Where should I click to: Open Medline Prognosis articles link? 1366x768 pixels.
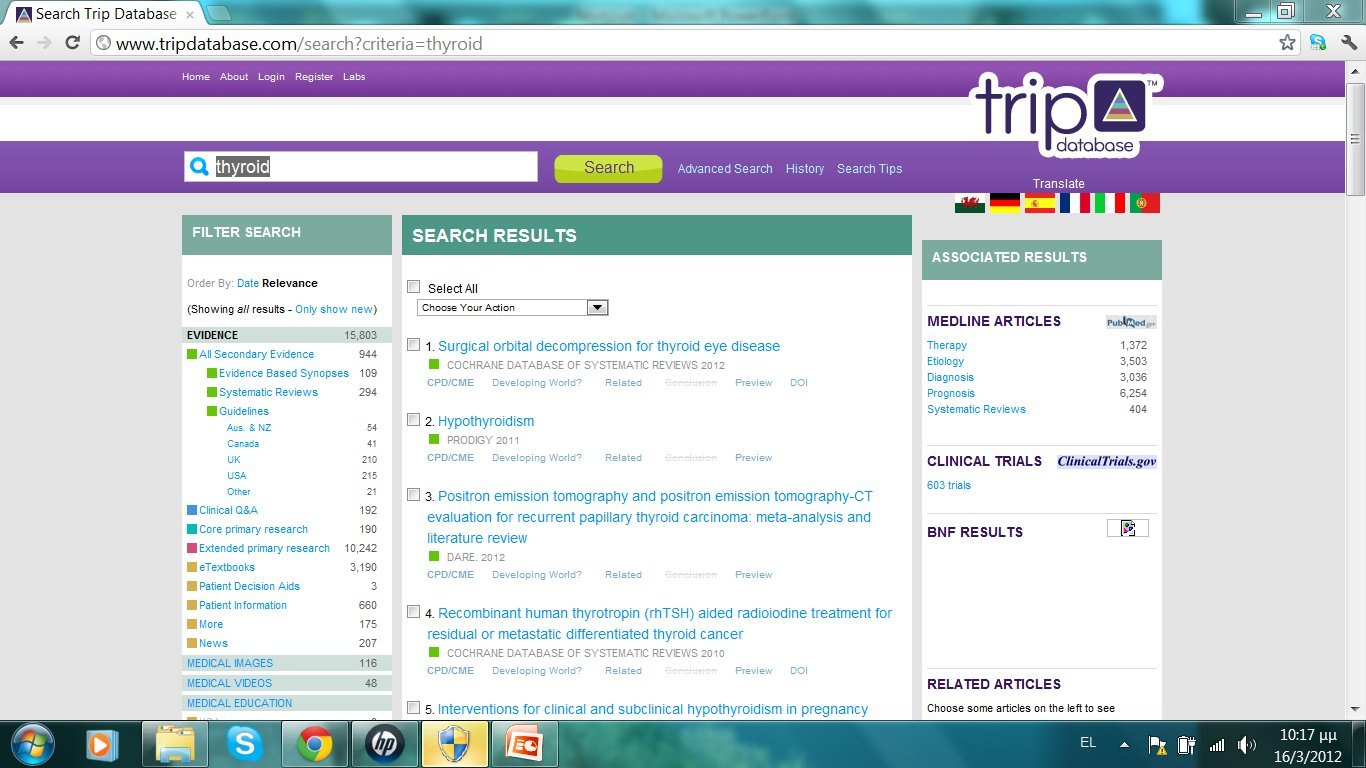pyautogui.click(x=951, y=393)
